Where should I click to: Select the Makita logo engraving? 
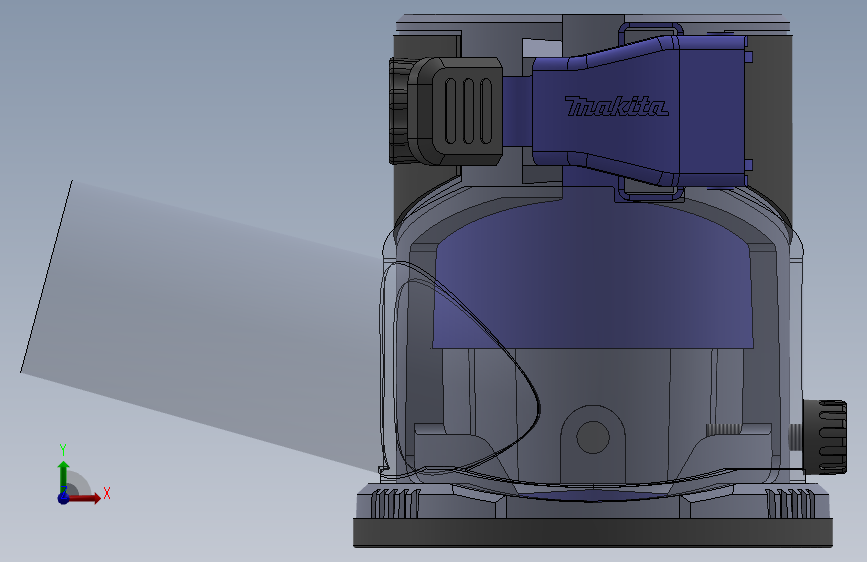[x=617, y=106]
